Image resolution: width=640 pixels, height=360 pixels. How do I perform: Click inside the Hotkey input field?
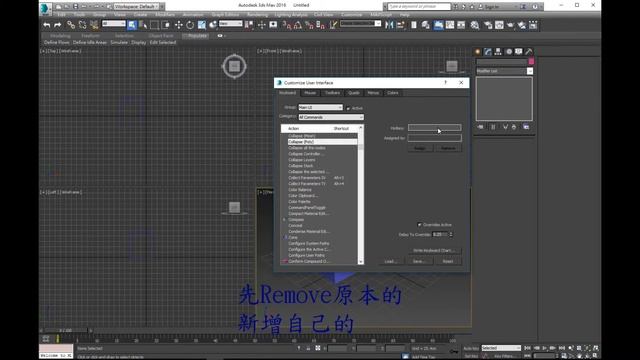(x=435, y=128)
